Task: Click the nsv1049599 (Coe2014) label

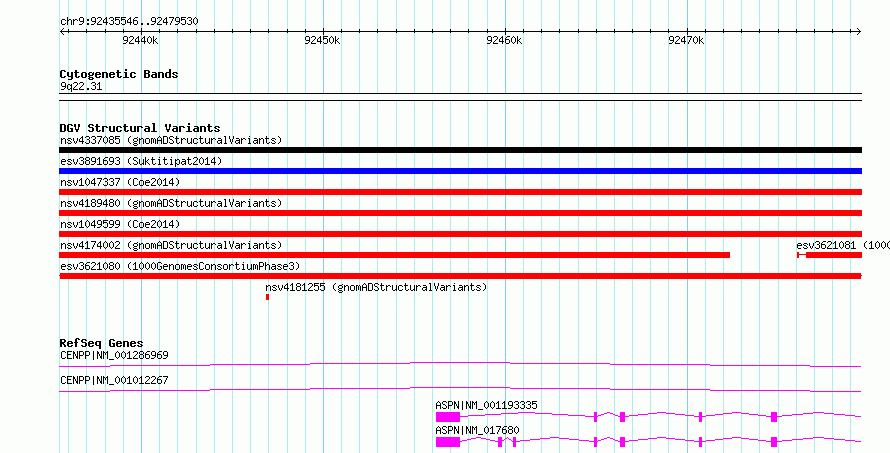Action: pos(120,224)
